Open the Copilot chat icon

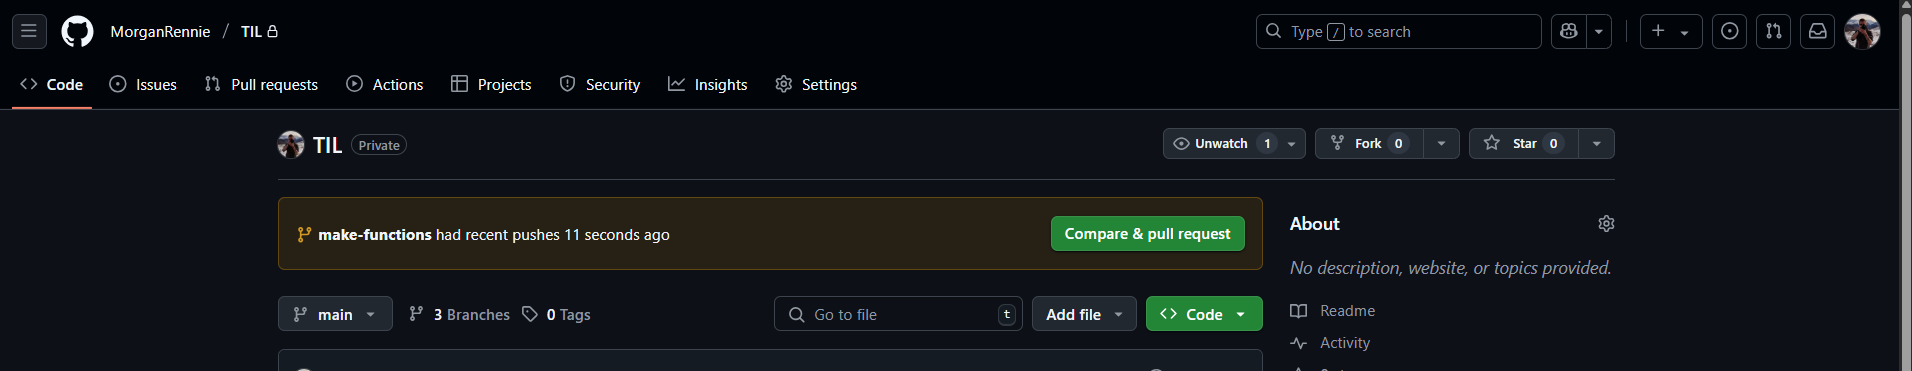tap(1569, 31)
